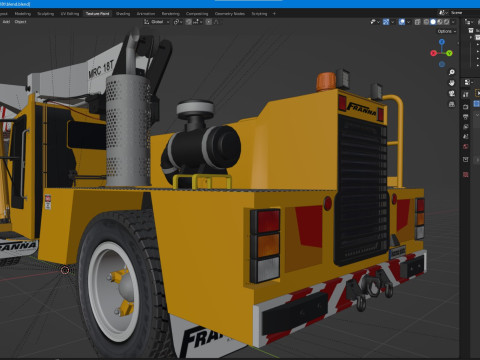This screenshot has width=480, height=360.
Task: Open the UV Editing workspace tab
Action: point(70,14)
